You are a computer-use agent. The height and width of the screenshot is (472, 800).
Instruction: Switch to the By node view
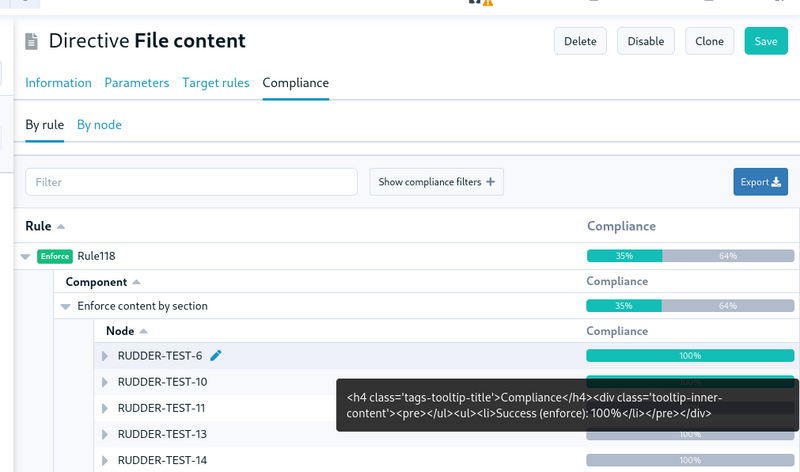click(x=99, y=125)
